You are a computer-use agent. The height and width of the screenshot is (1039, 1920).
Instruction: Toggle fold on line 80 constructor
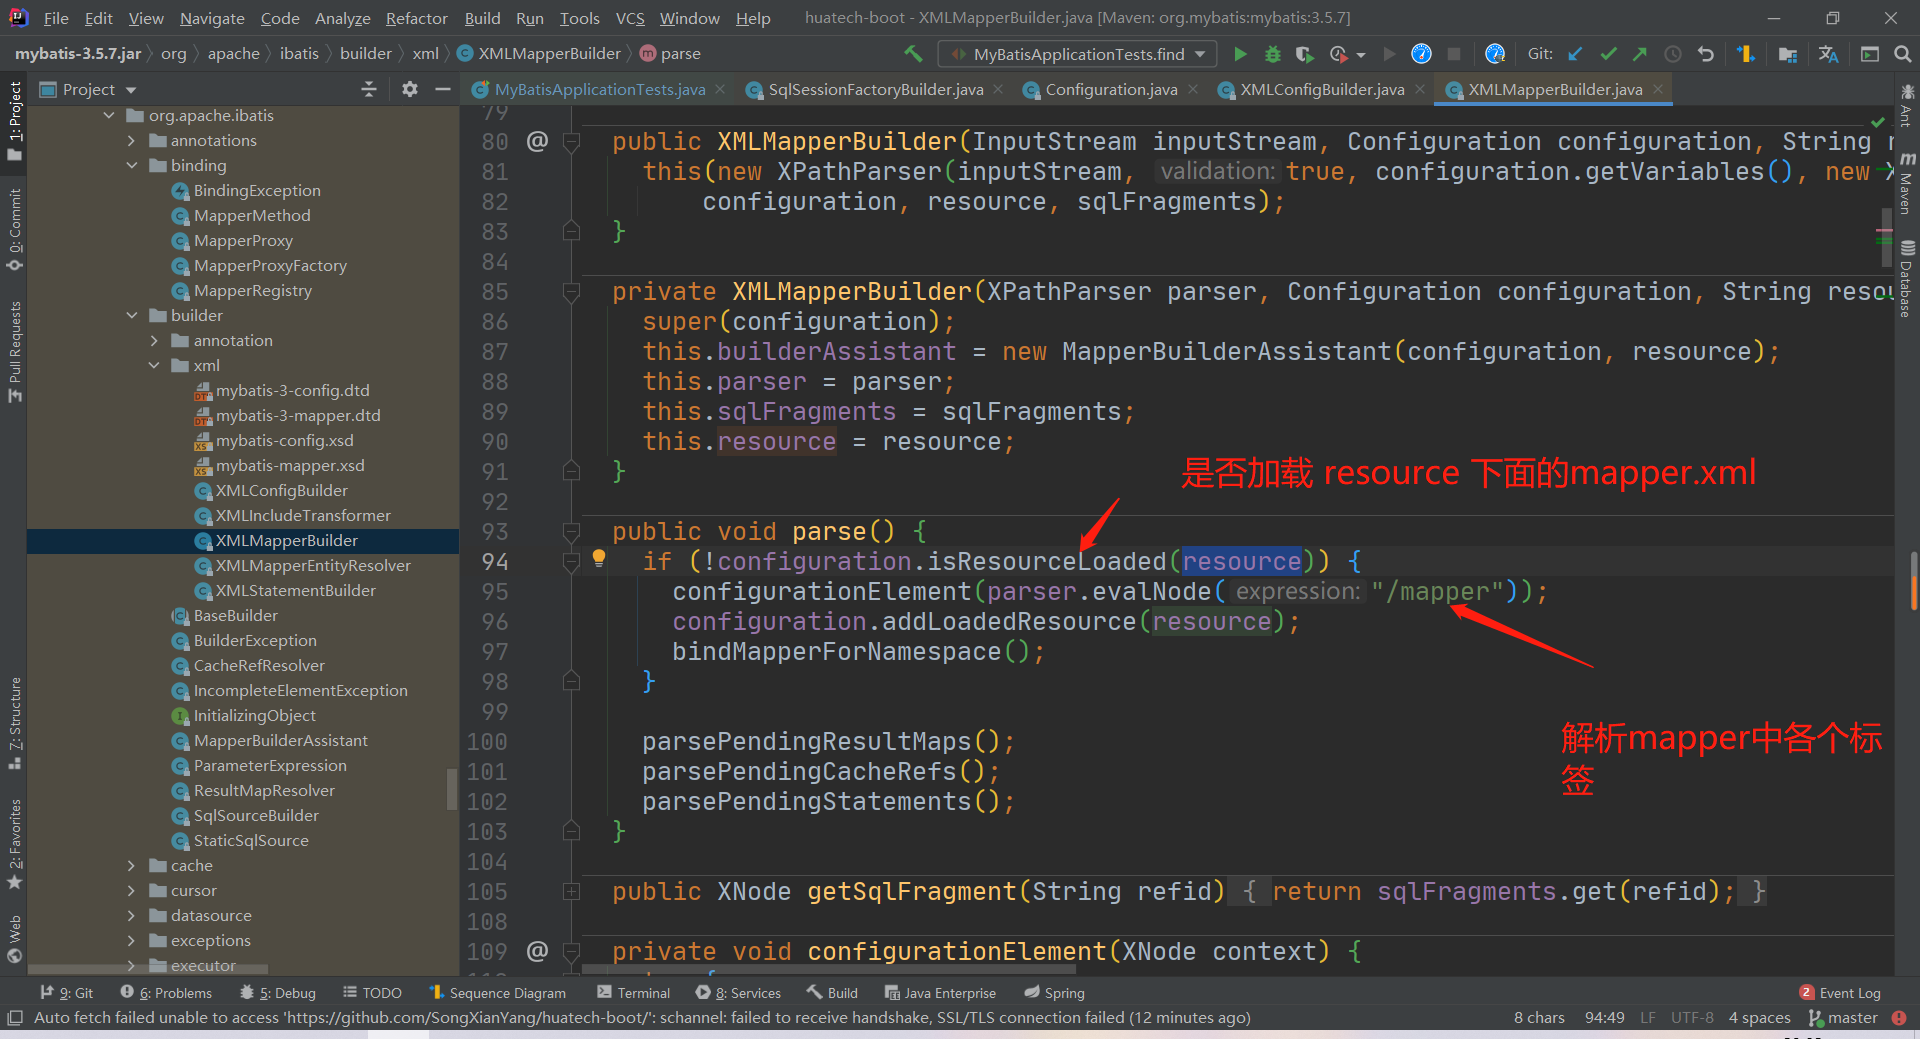(x=571, y=141)
